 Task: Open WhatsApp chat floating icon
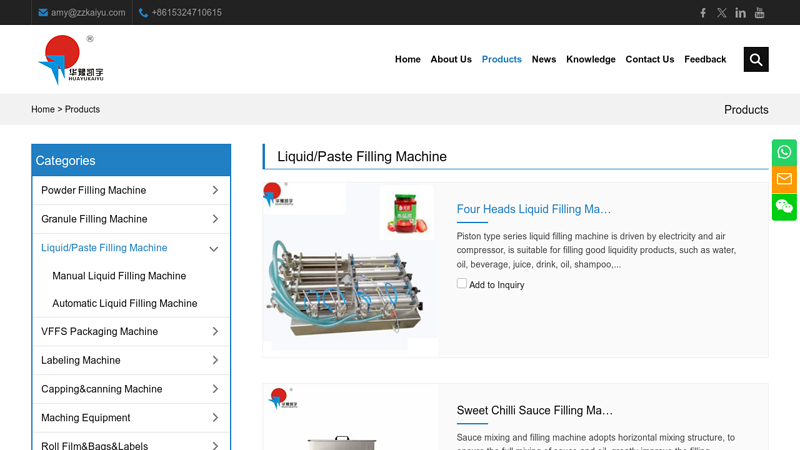point(784,152)
